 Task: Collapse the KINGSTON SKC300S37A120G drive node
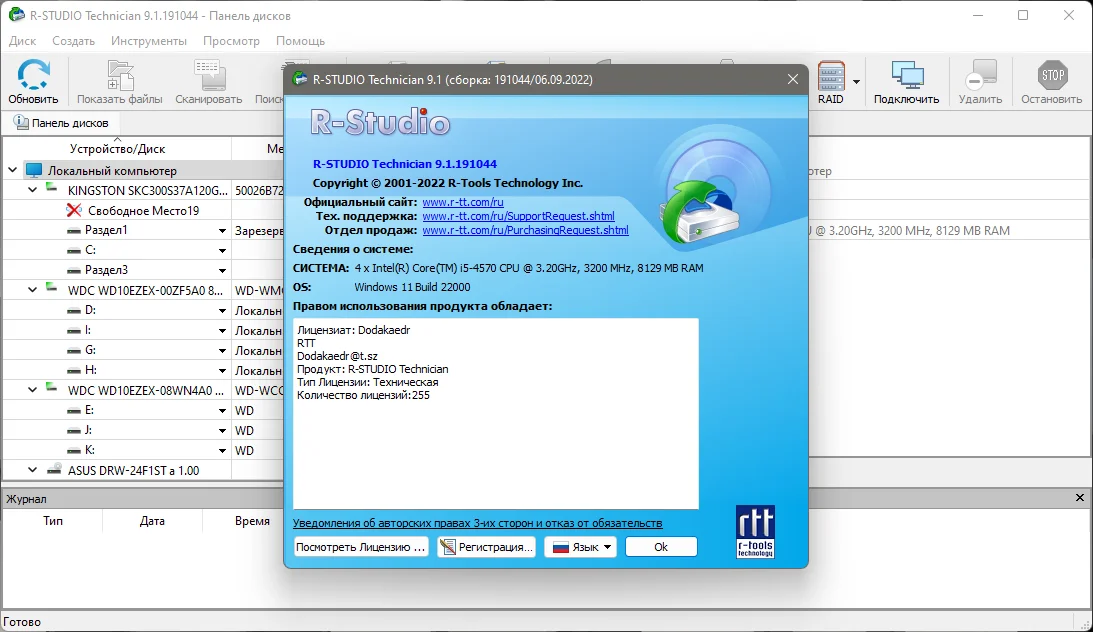(x=32, y=190)
